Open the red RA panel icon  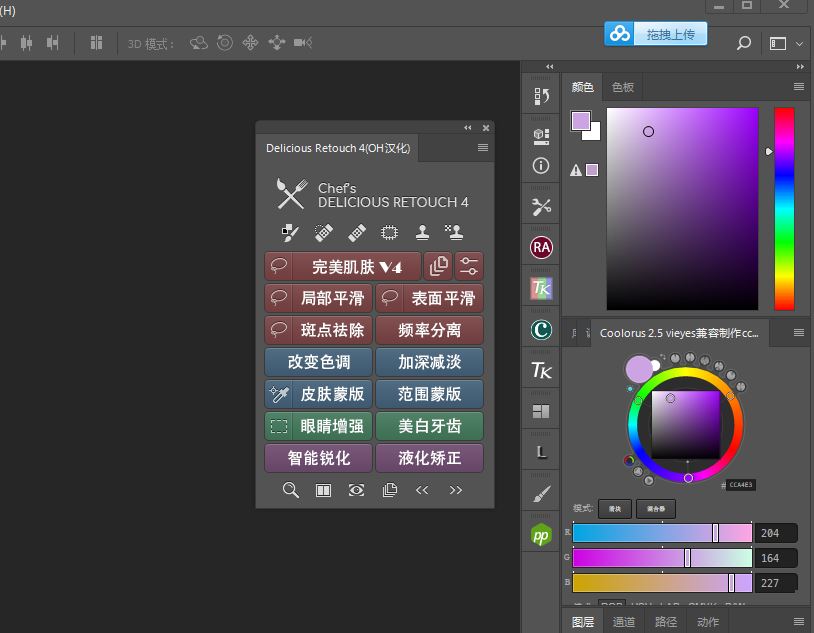click(541, 247)
